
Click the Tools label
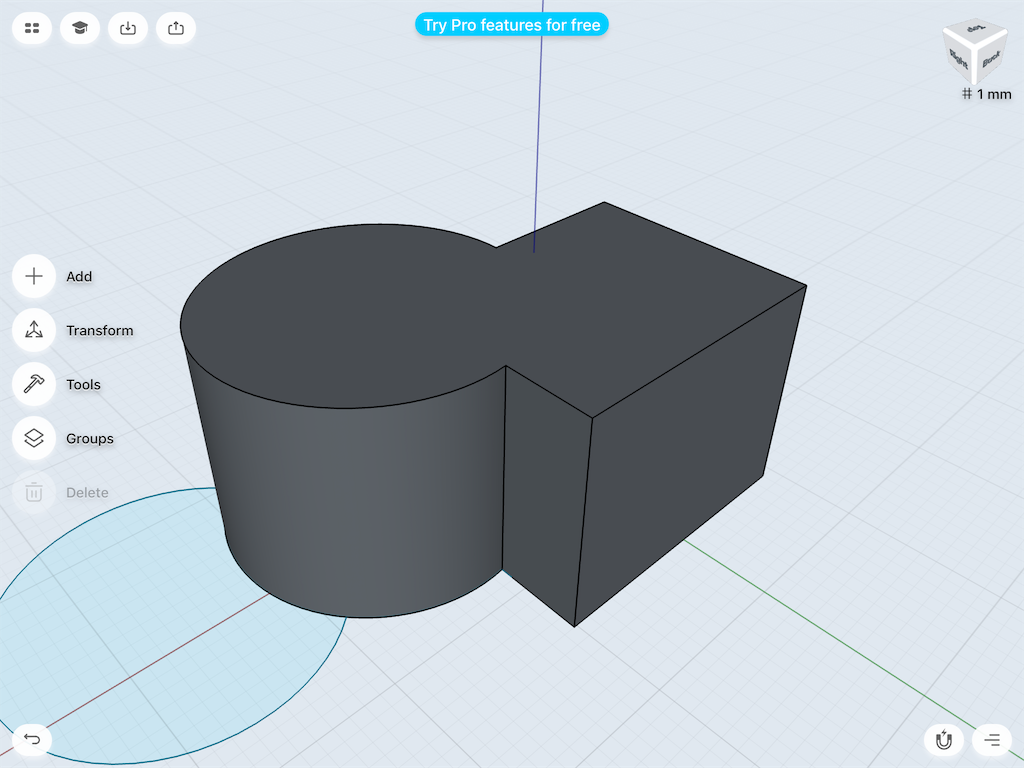click(84, 385)
